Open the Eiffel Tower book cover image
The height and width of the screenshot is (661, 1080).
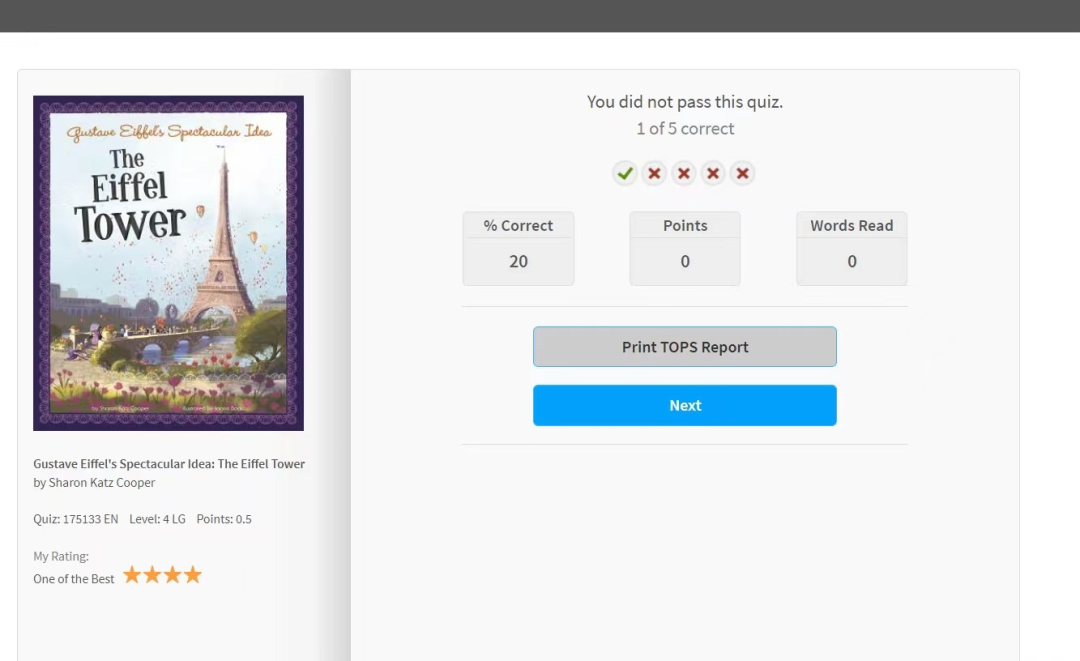click(168, 263)
